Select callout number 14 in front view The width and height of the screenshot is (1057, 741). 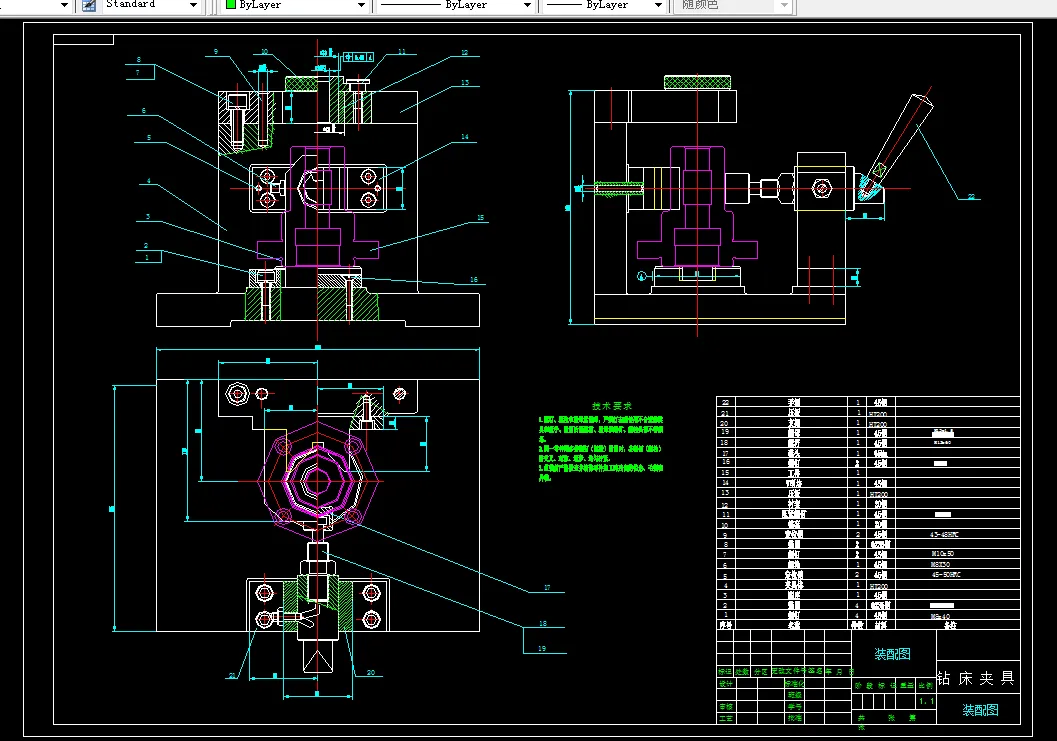pyautogui.click(x=464, y=136)
